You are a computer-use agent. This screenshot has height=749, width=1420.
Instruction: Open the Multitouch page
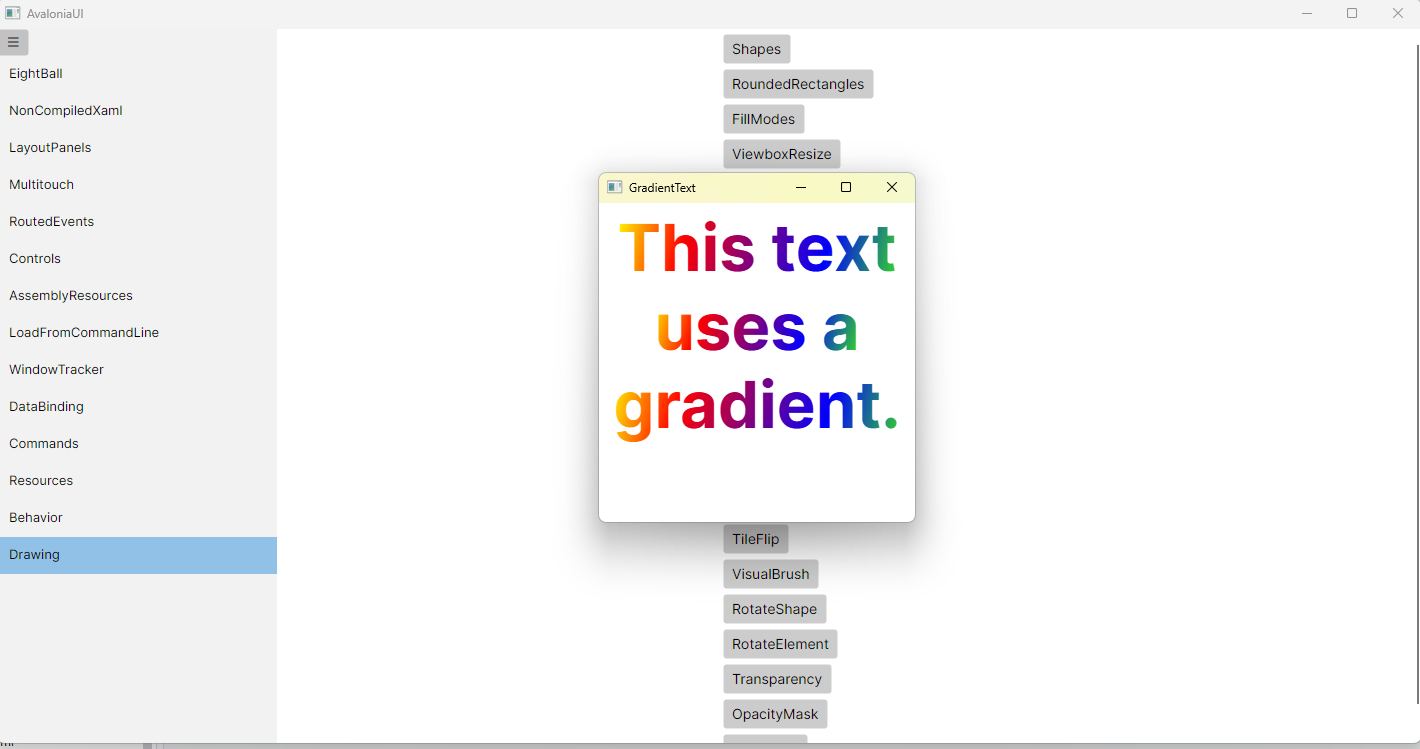click(x=138, y=185)
